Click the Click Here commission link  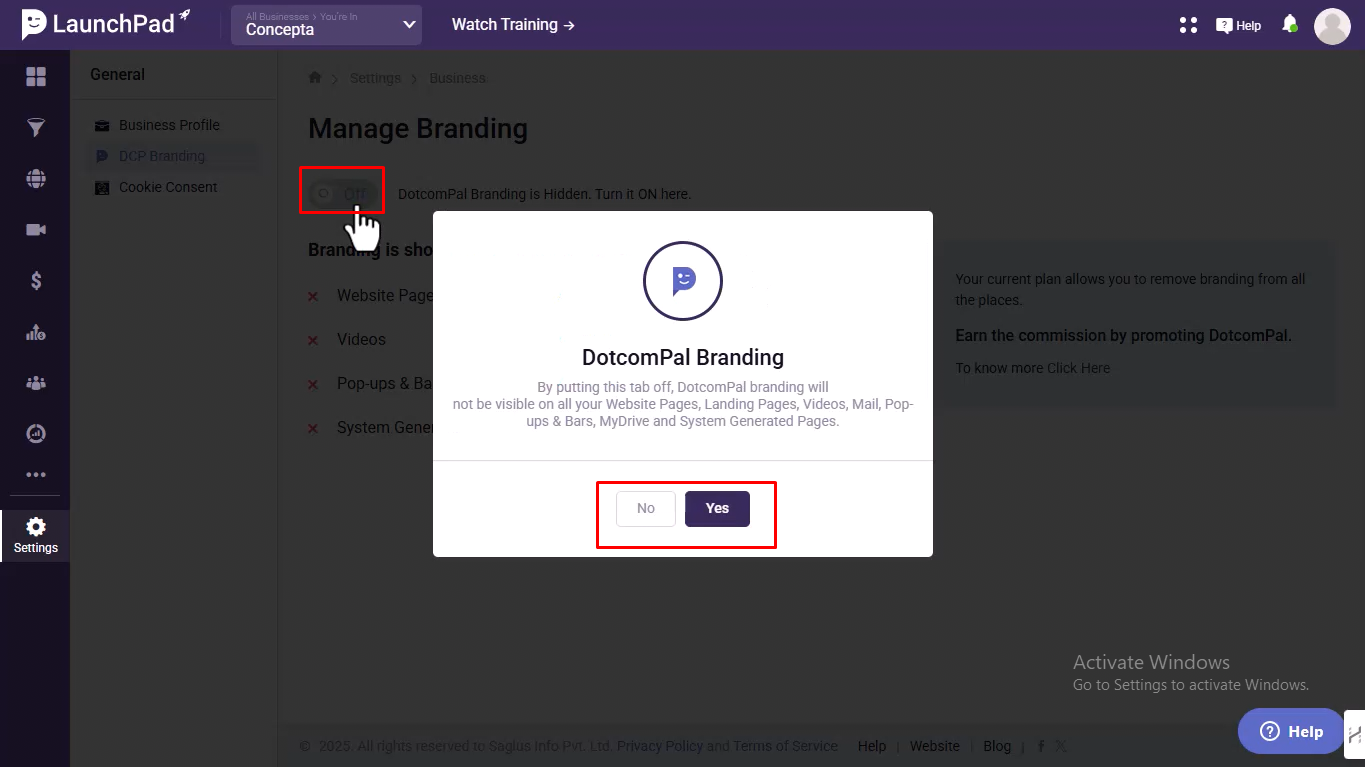click(1078, 368)
